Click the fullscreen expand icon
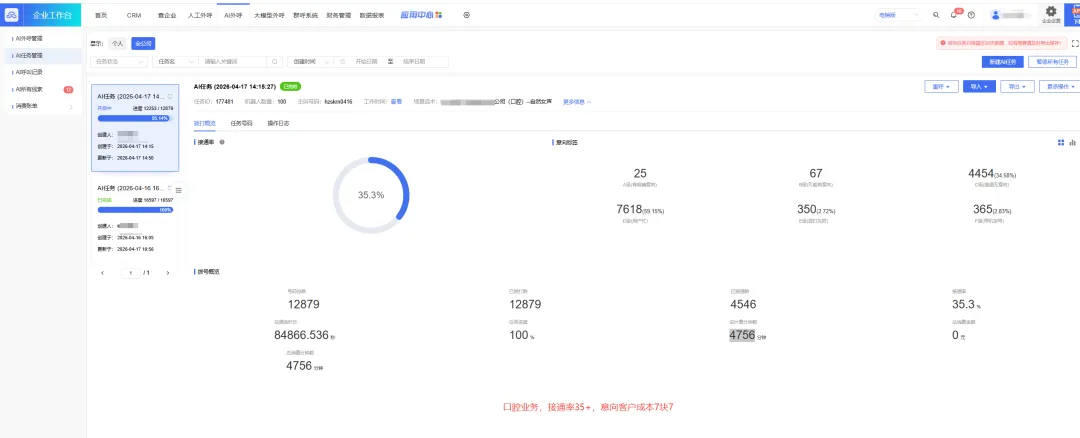This screenshot has width=1080, height=438. point(1075,43)
